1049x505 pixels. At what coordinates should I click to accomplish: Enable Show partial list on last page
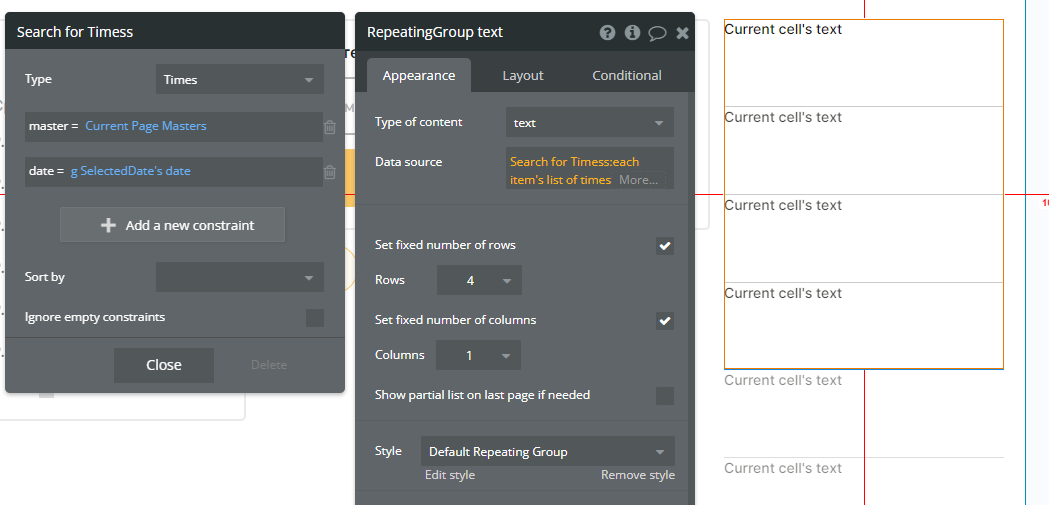point(665,396)
